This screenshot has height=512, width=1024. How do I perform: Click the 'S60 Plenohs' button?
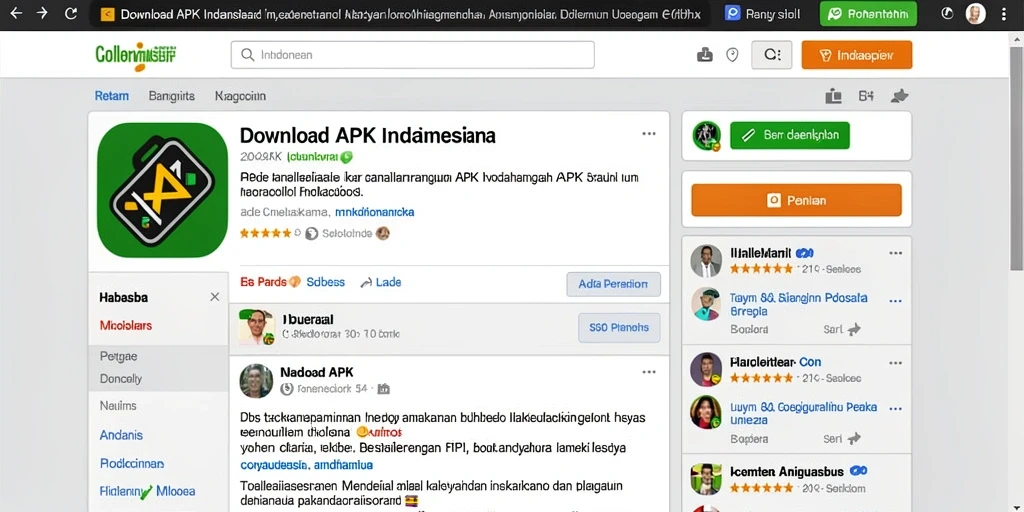[618, 327]
